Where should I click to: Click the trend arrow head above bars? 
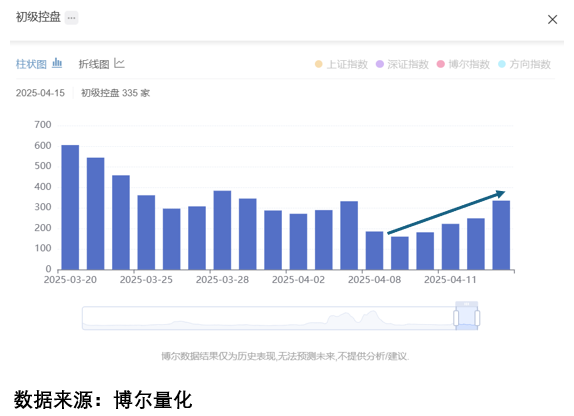click(x=500, y=194)
